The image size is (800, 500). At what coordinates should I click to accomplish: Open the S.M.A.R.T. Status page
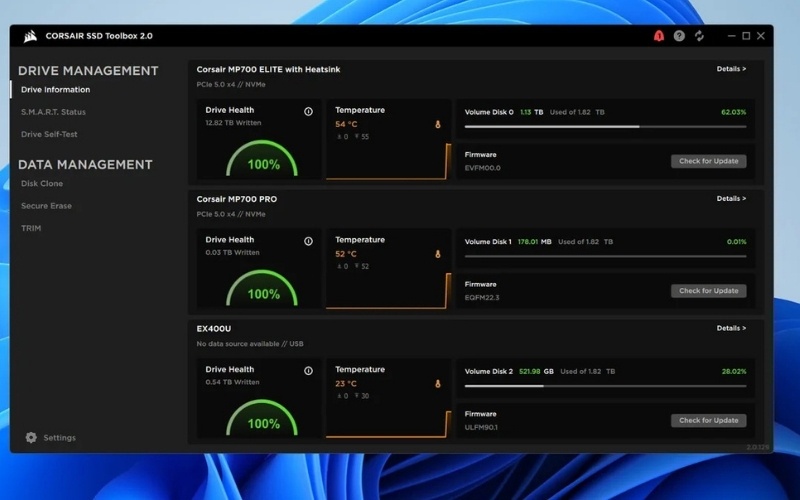tap(53, 112)
